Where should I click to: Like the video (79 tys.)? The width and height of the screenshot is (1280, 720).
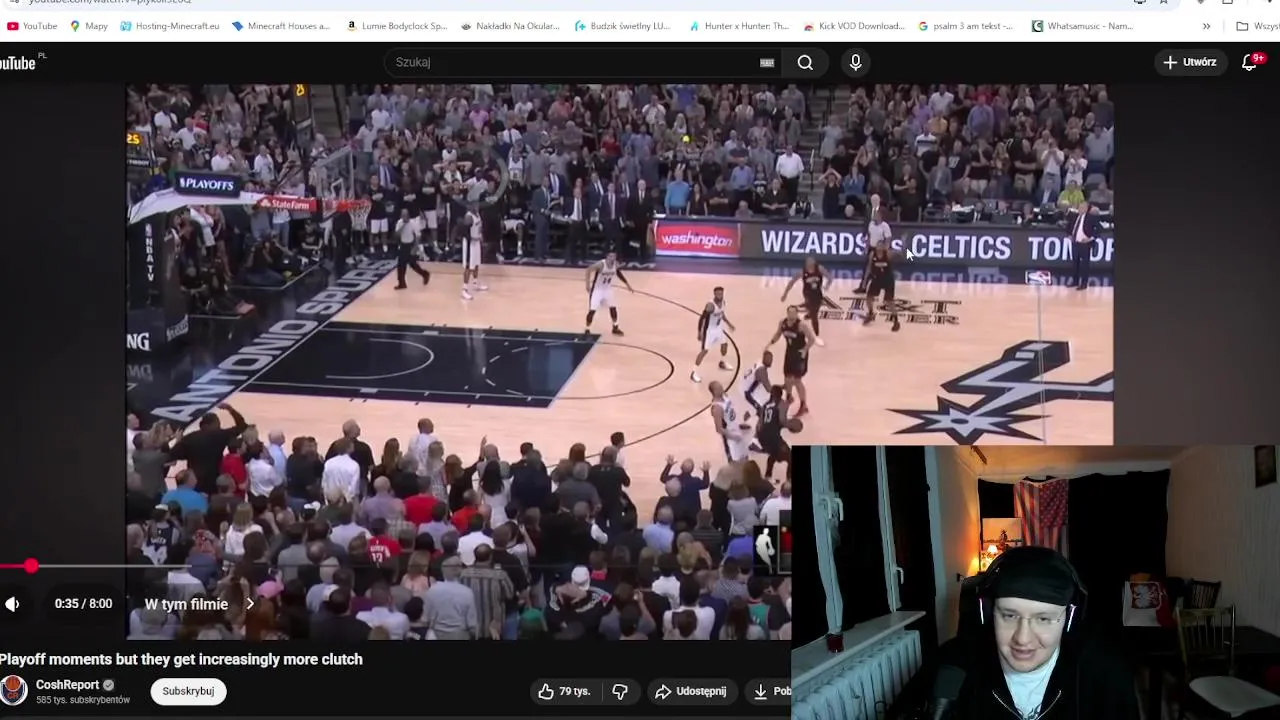pos(564,691)
